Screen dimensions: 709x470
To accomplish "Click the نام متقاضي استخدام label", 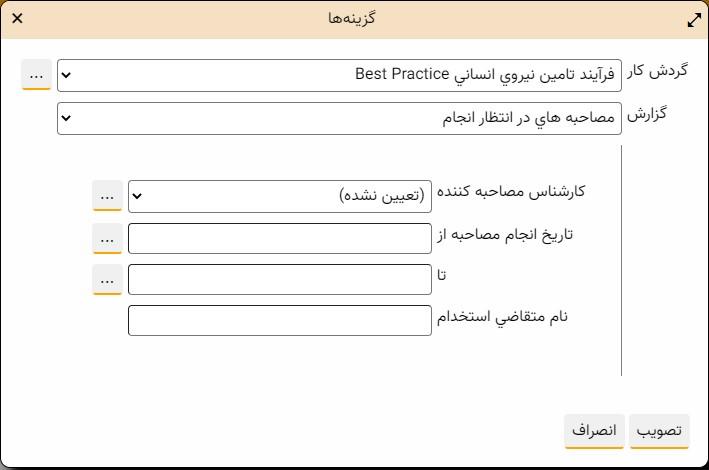I will [503, 317].
